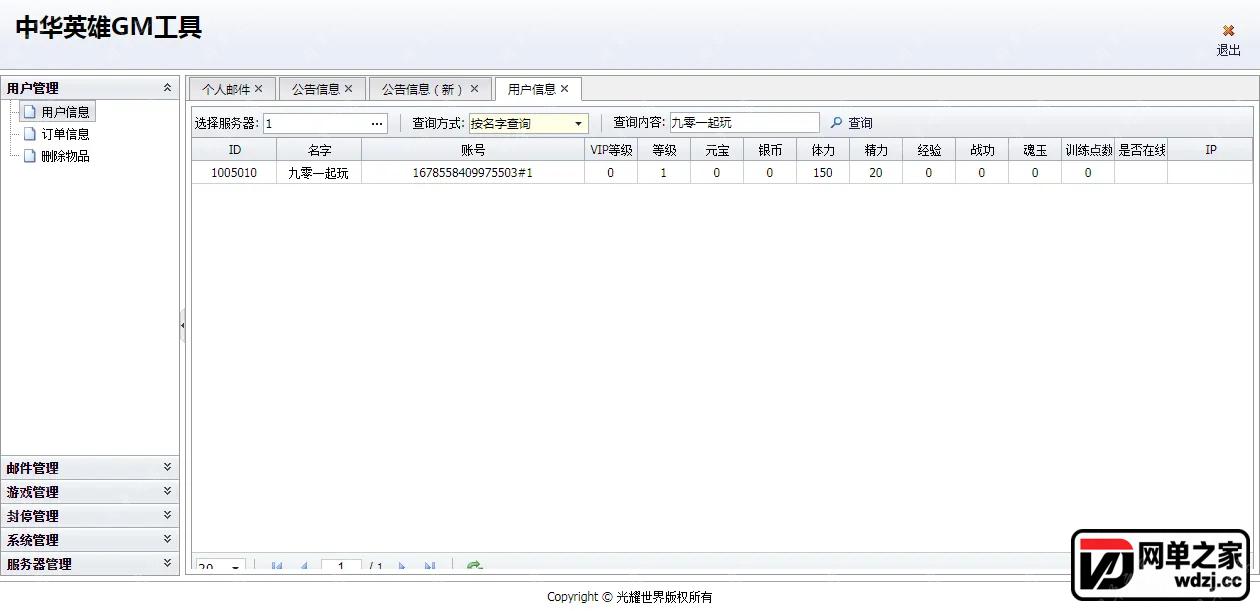This screenshot has width=1260, height=611.
Task: Select the cell with ID 1005010
Action: coord(234,173)
